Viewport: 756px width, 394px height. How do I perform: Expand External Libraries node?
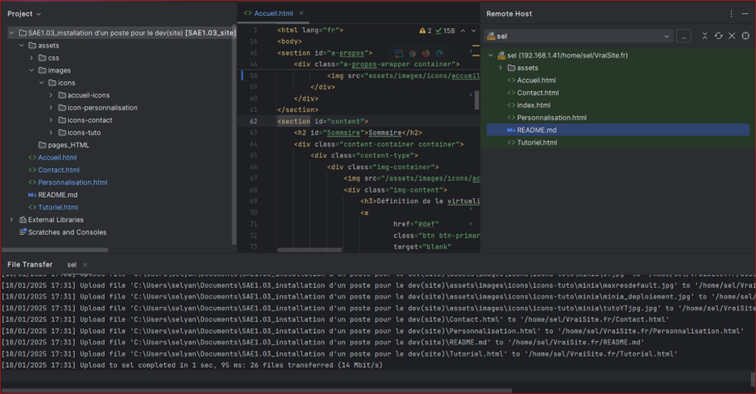tap(11, 220)
